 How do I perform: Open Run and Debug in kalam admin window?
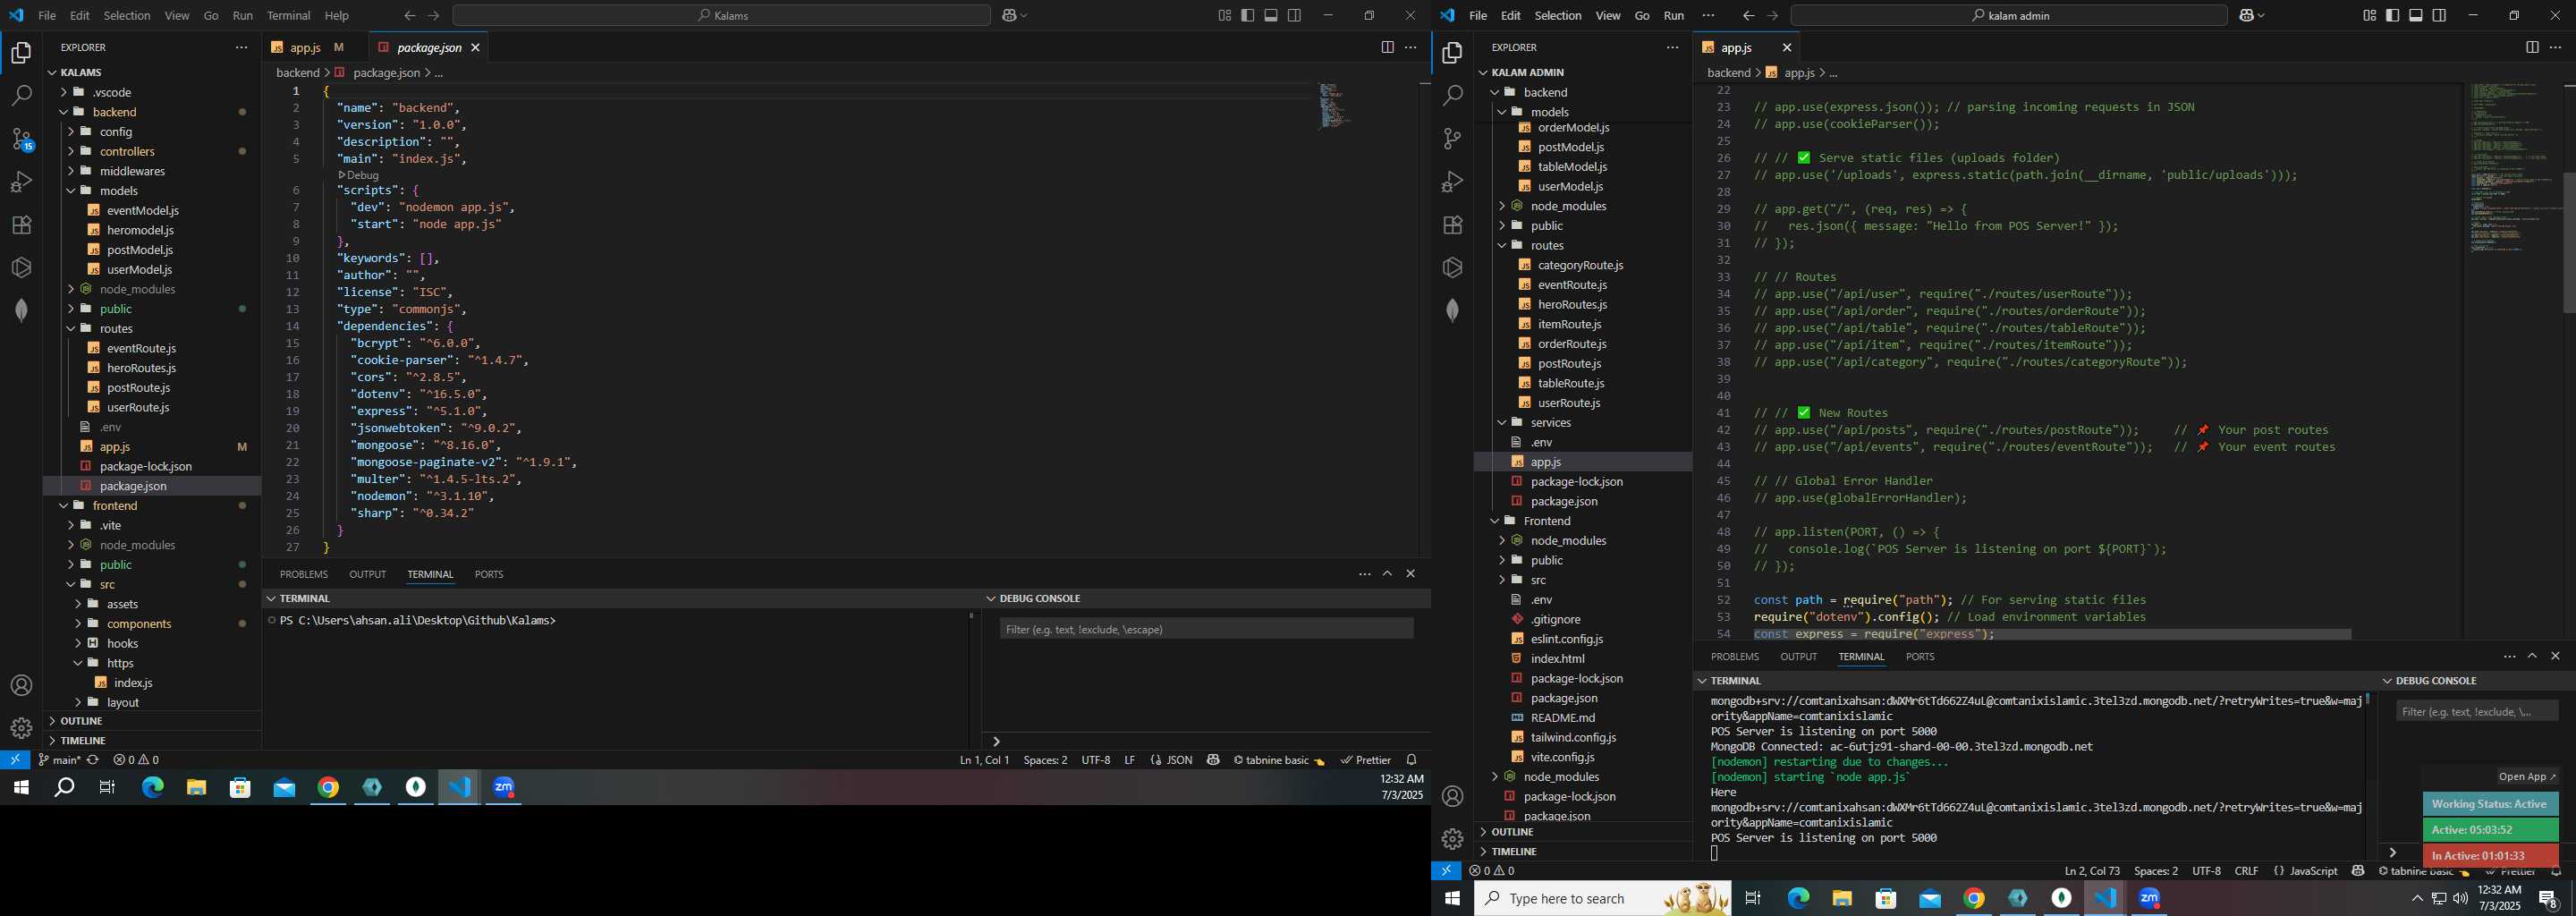[x=1452, y=182]
